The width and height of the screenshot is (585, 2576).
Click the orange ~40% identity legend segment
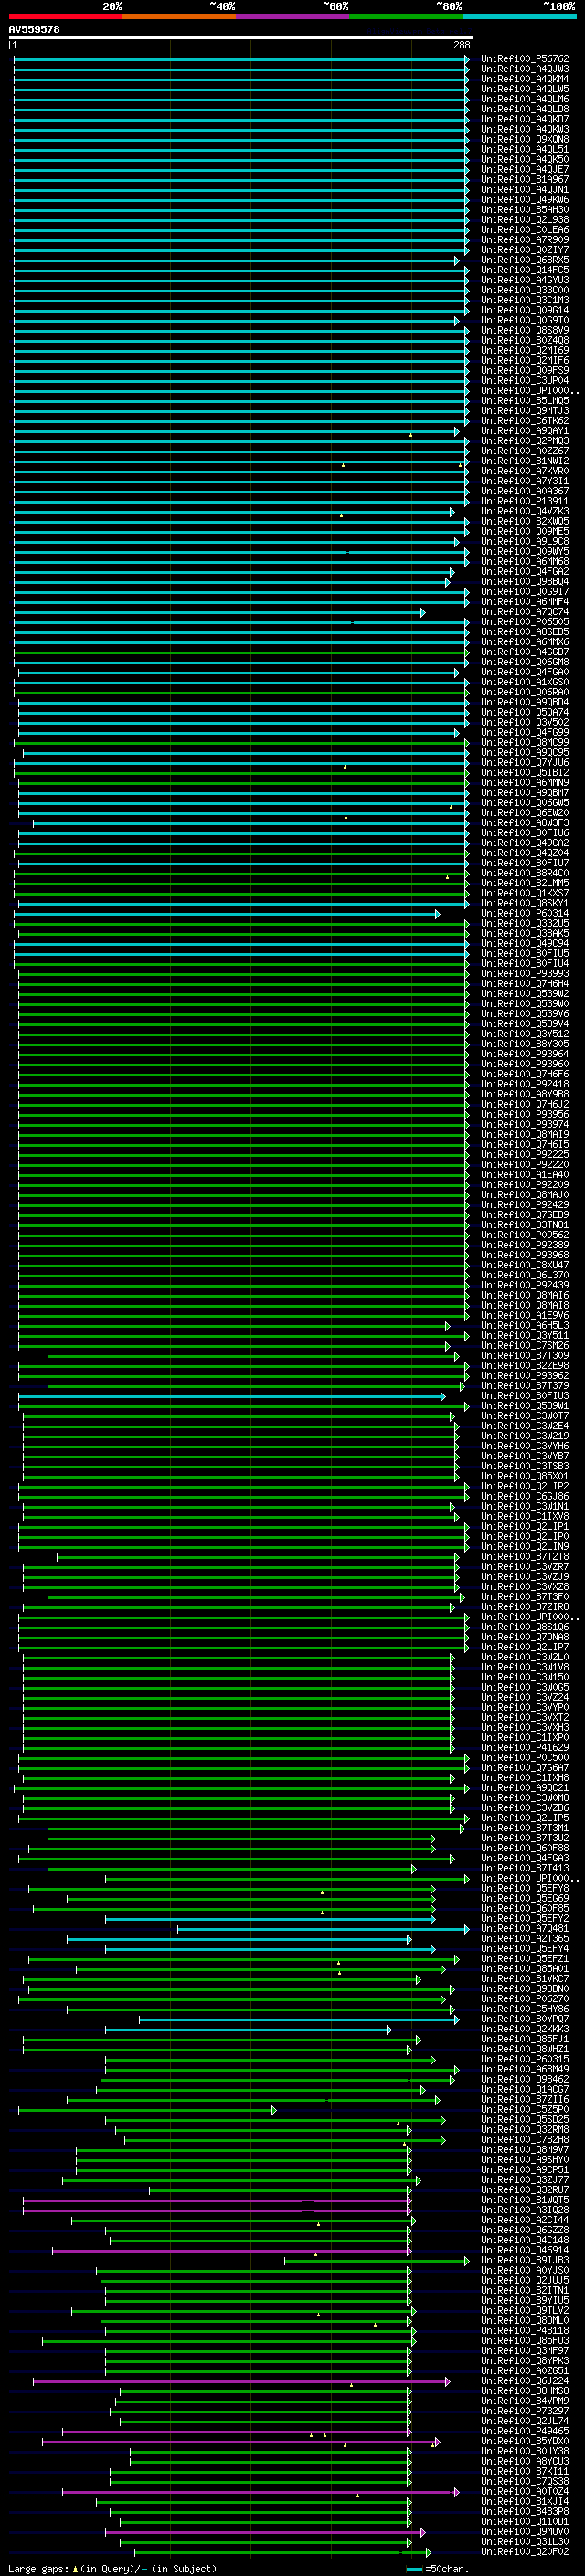pos(179,16)
